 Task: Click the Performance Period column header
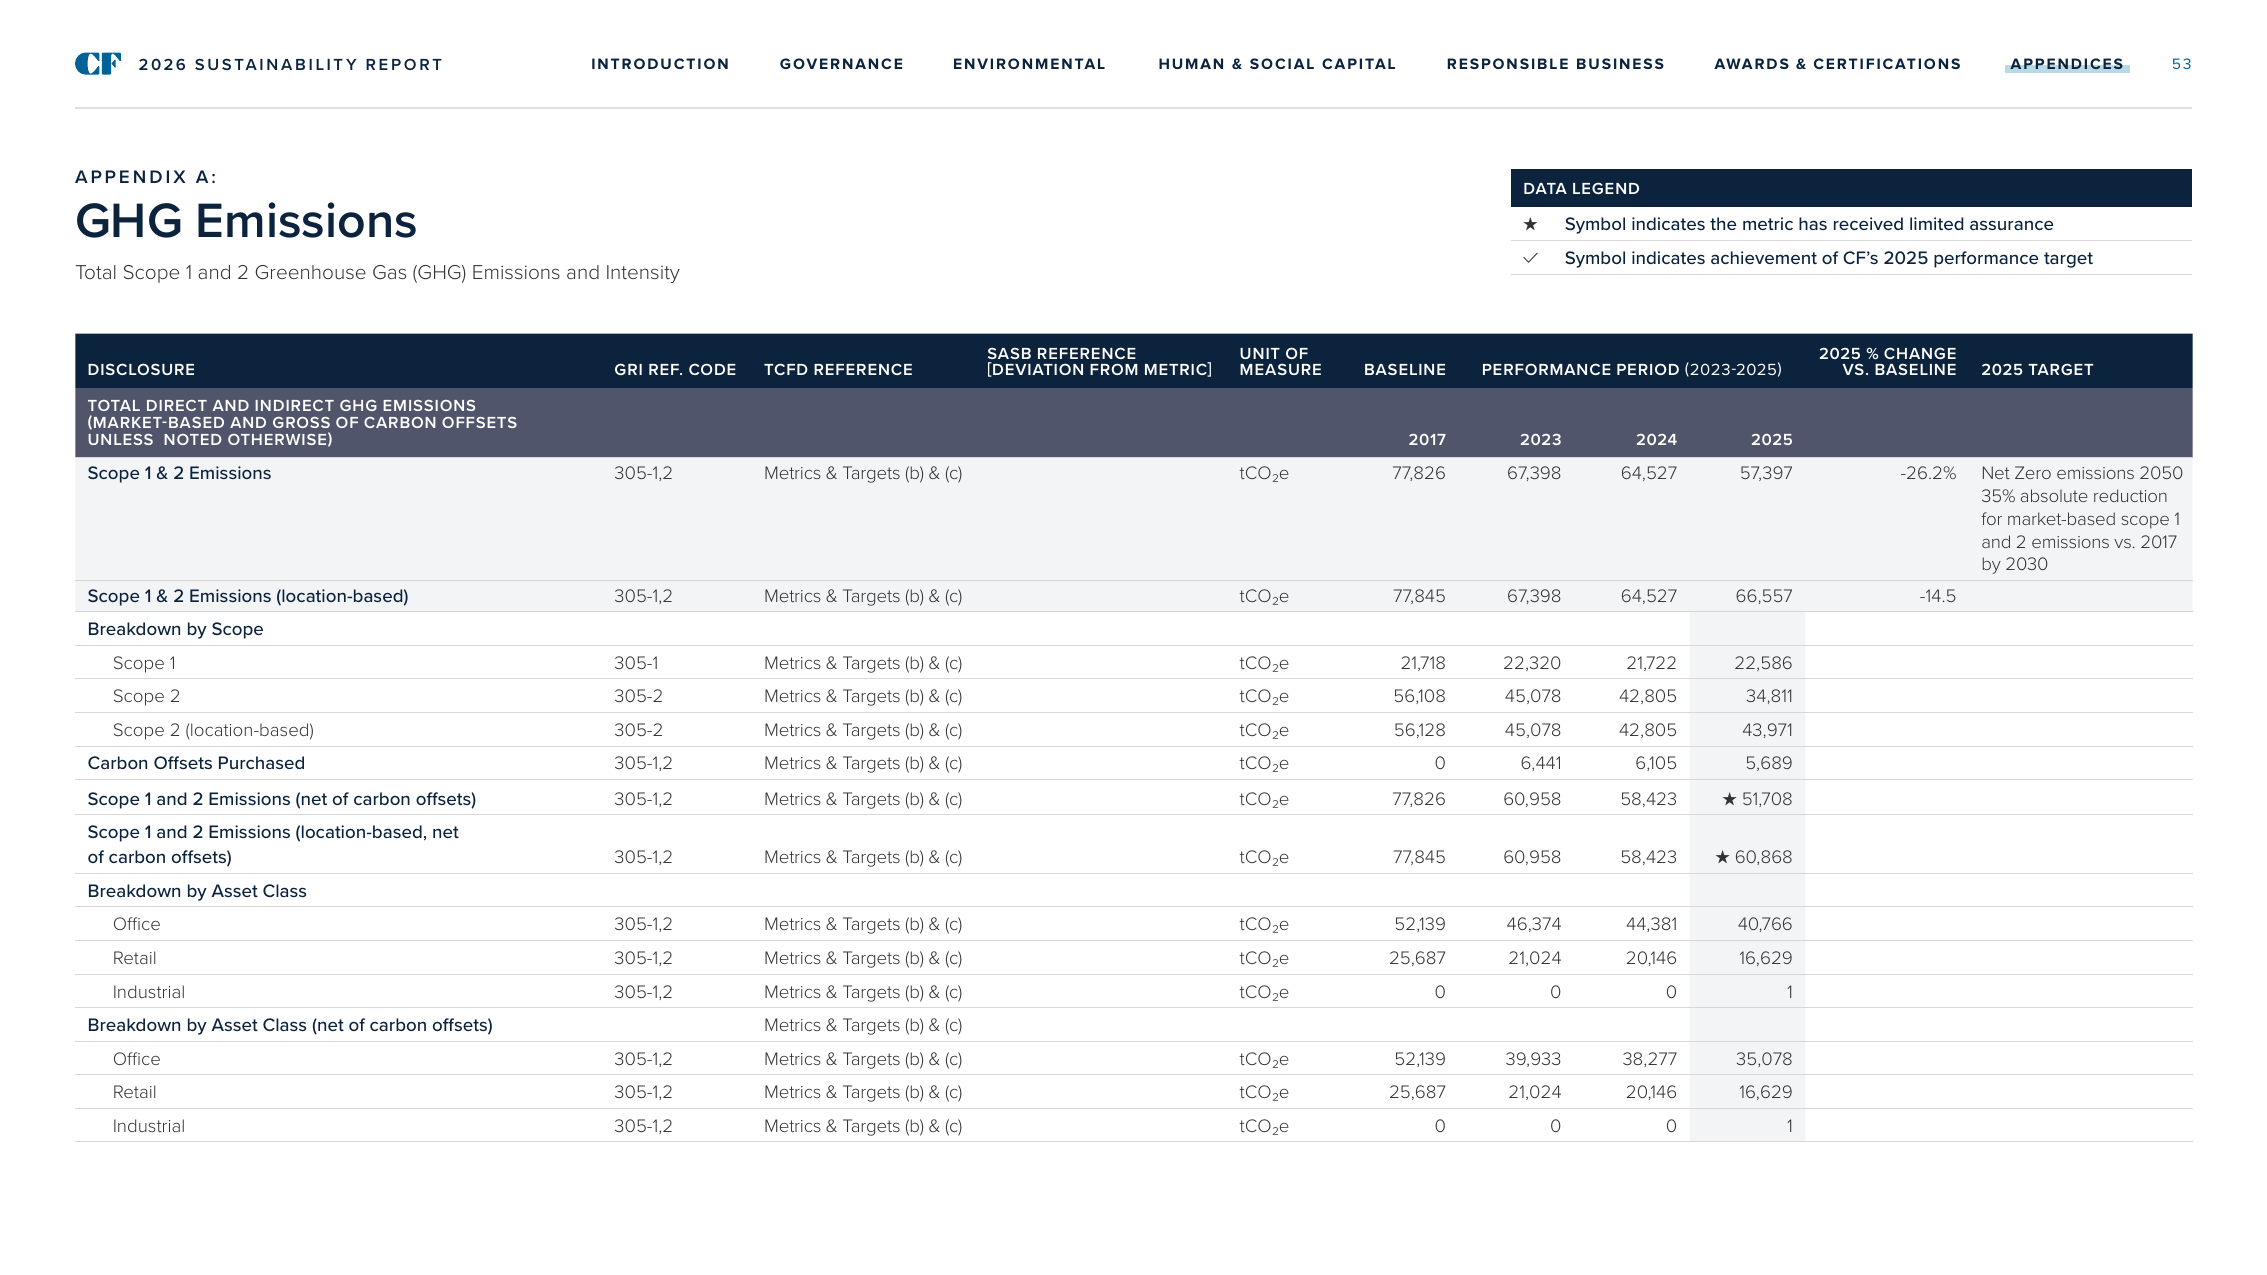point(1631,370)
